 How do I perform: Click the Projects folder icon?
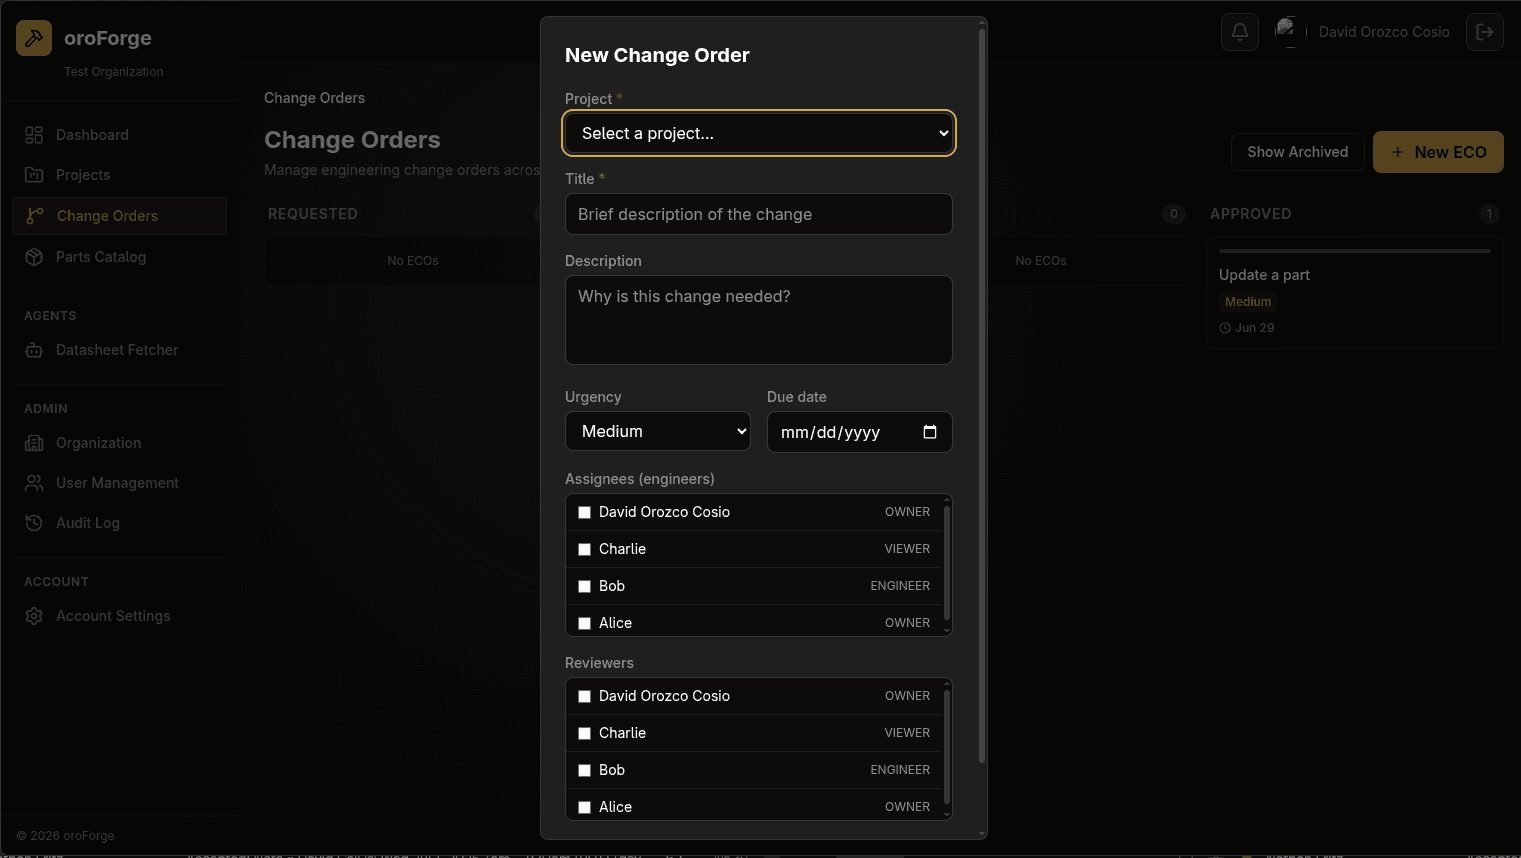click(34, 175)
